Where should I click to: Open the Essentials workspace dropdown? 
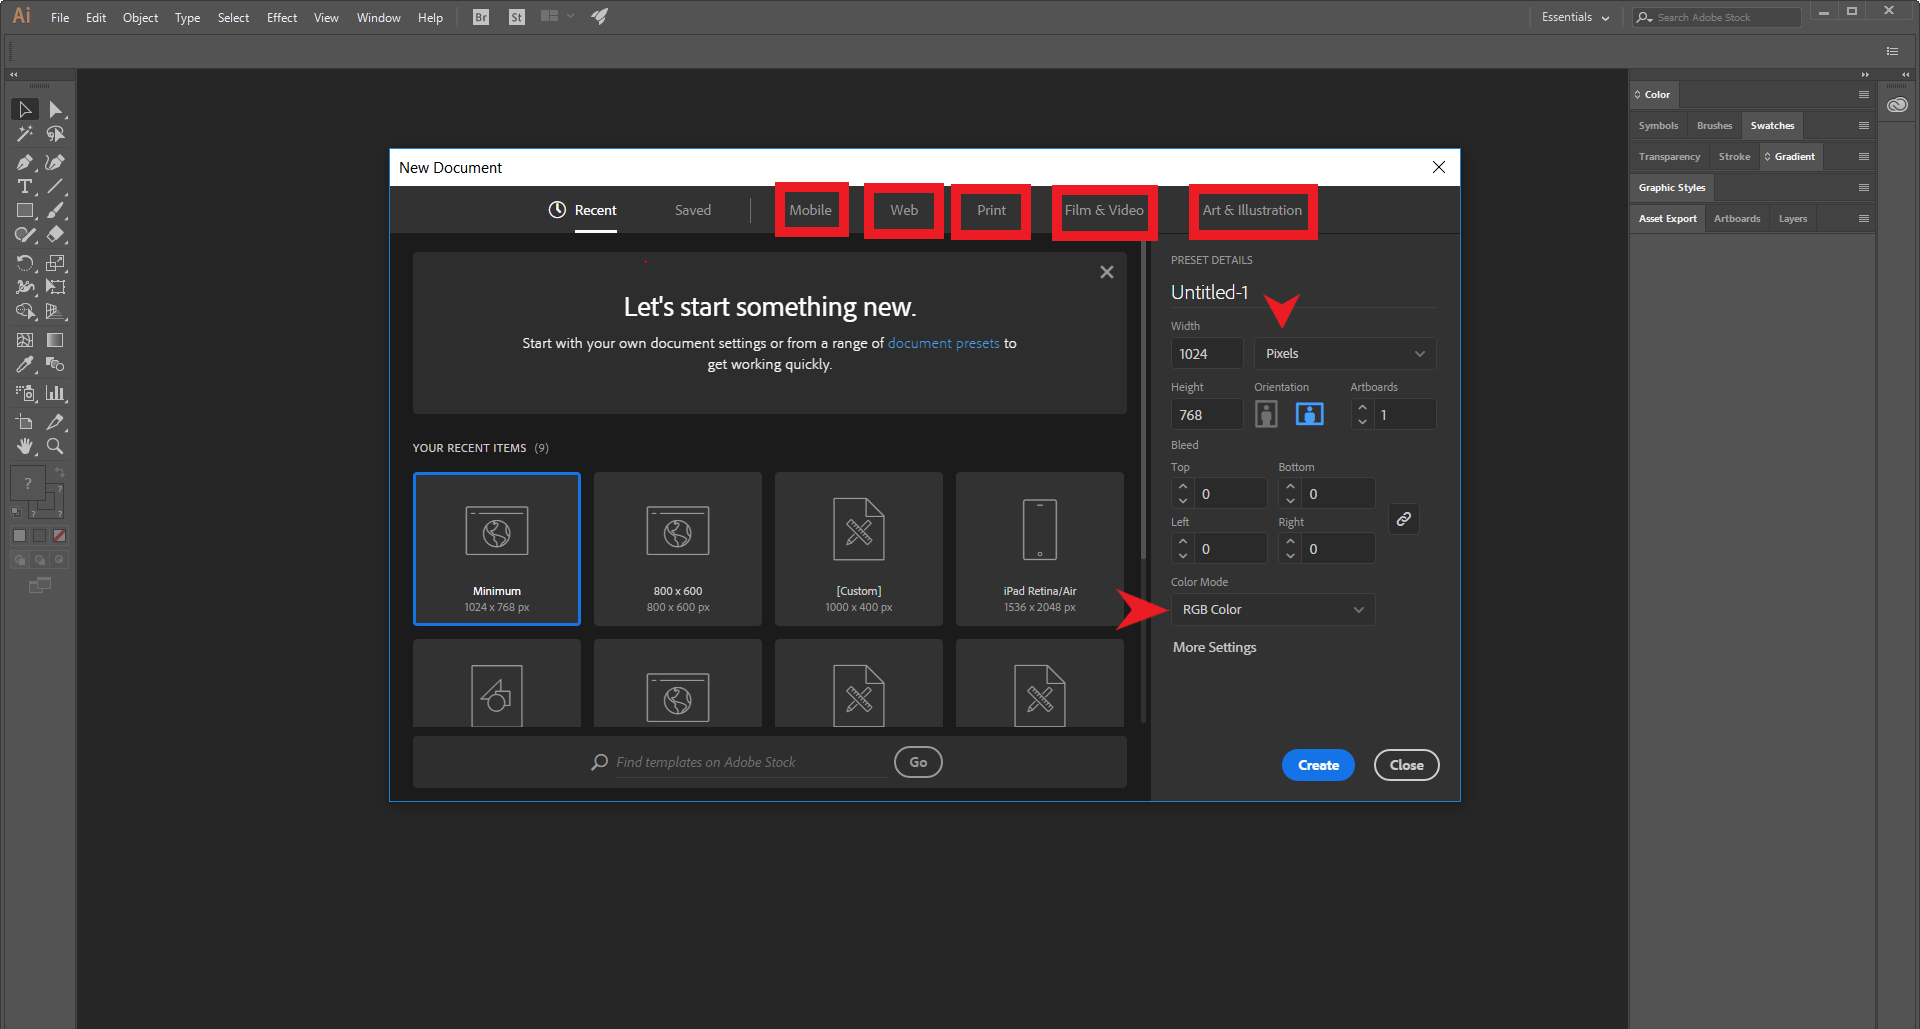[1575, 17]
